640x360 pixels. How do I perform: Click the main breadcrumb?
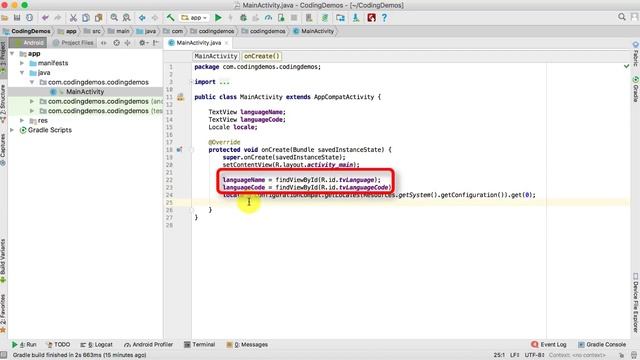(x=118, y=31)
